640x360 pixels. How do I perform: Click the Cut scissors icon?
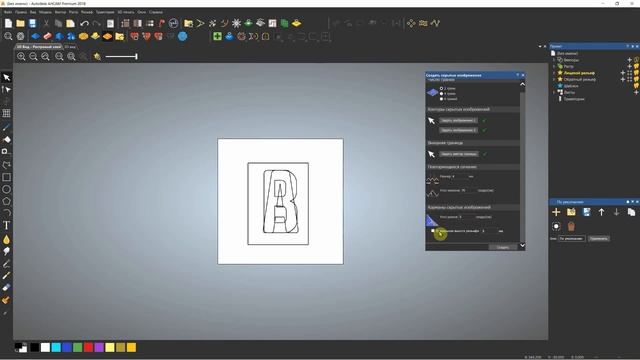point(46,23)
